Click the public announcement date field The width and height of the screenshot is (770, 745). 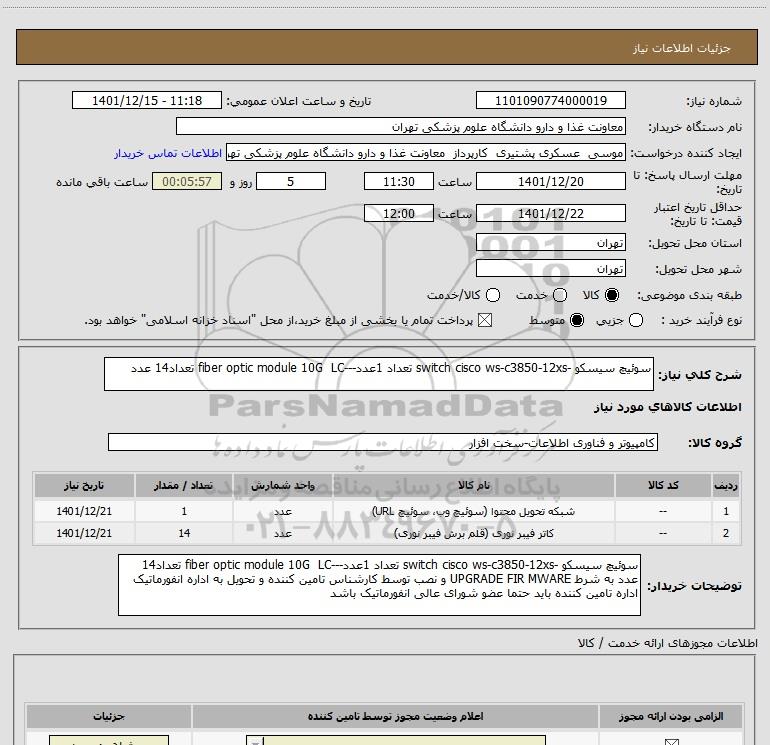147,100
